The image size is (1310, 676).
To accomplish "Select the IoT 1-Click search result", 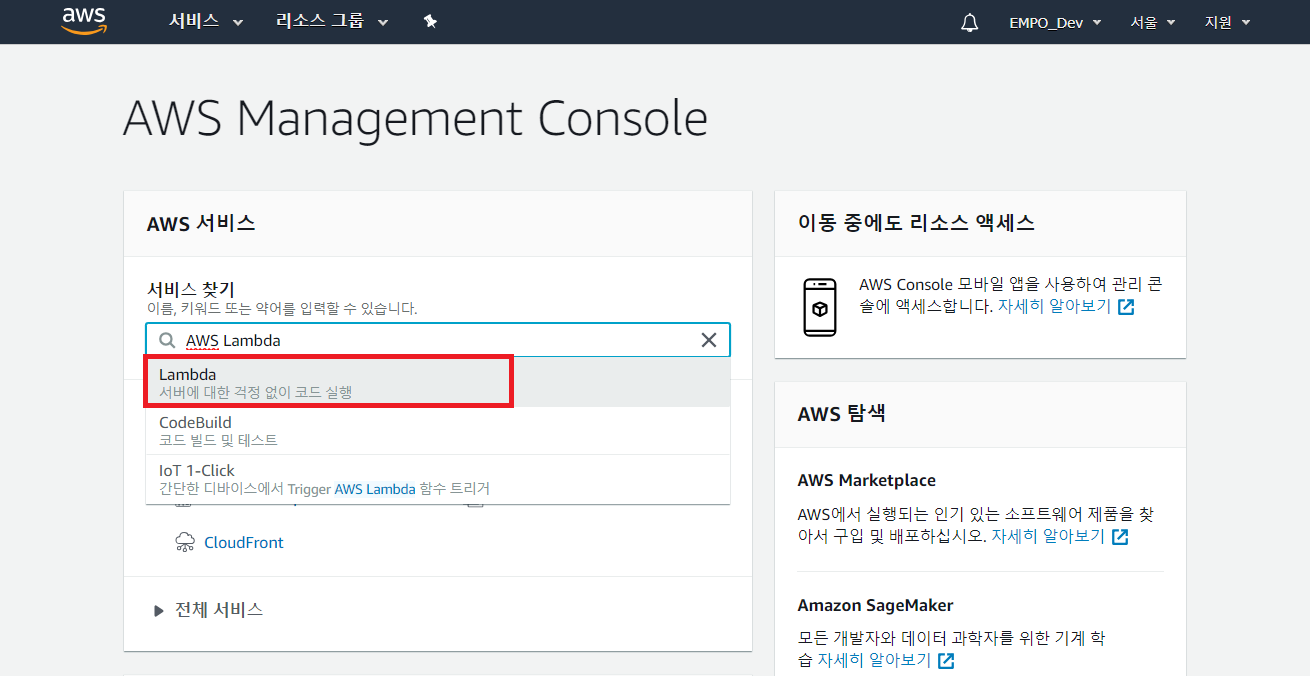I will pos(438,478).
